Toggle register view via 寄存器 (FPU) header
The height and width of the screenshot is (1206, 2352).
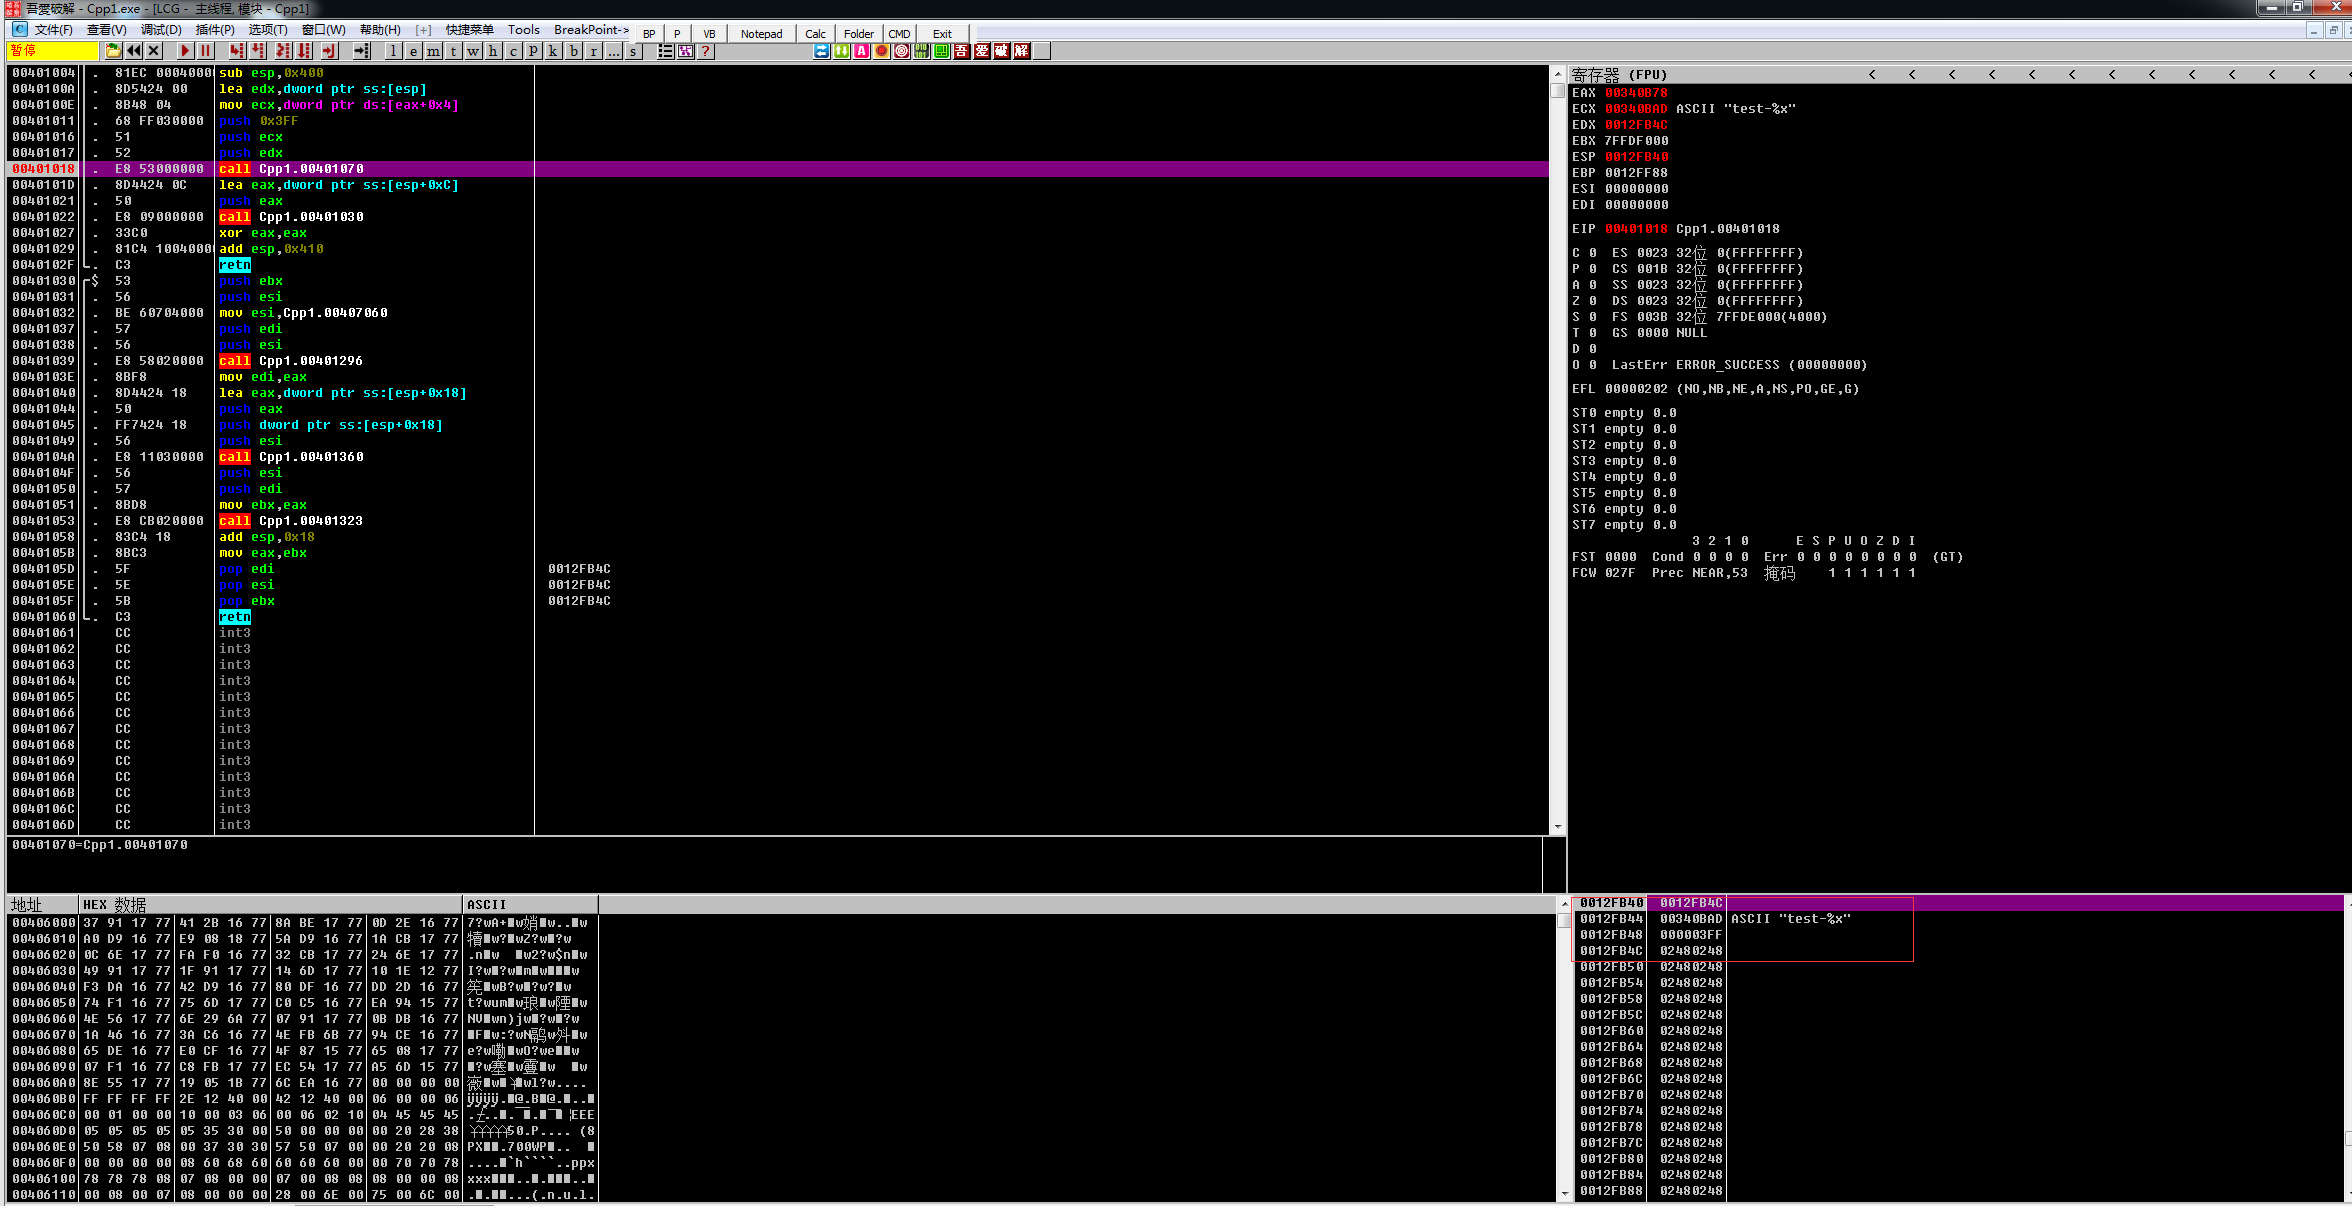(x=1620, y=75)
